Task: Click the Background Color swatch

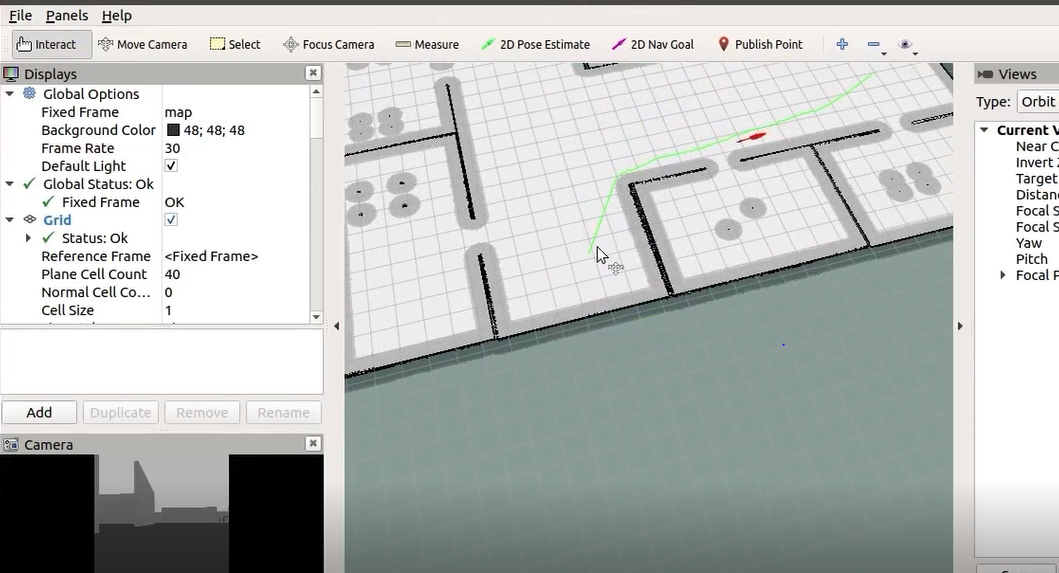Action: coord(173,130)
